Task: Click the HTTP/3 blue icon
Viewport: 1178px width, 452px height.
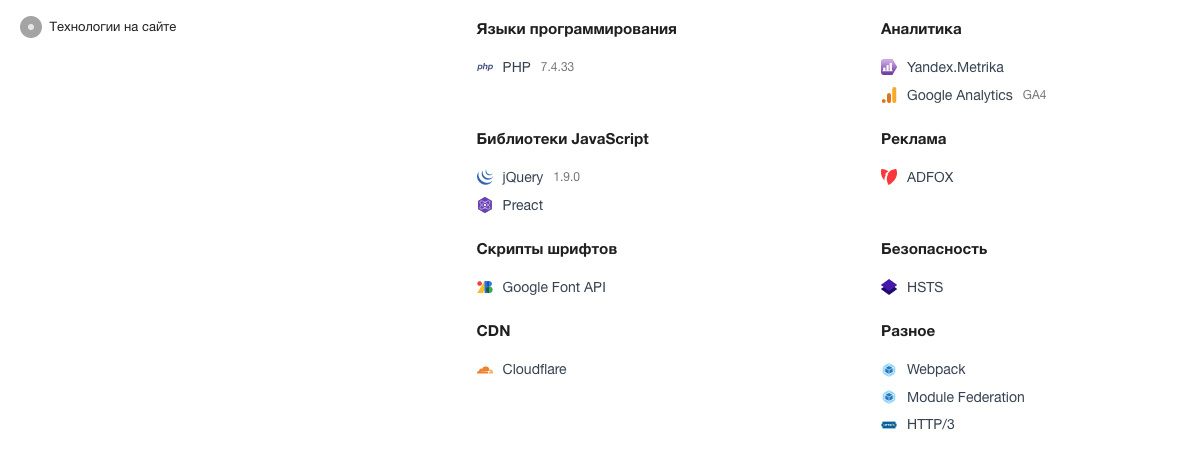Action: [x=889, y=425]
